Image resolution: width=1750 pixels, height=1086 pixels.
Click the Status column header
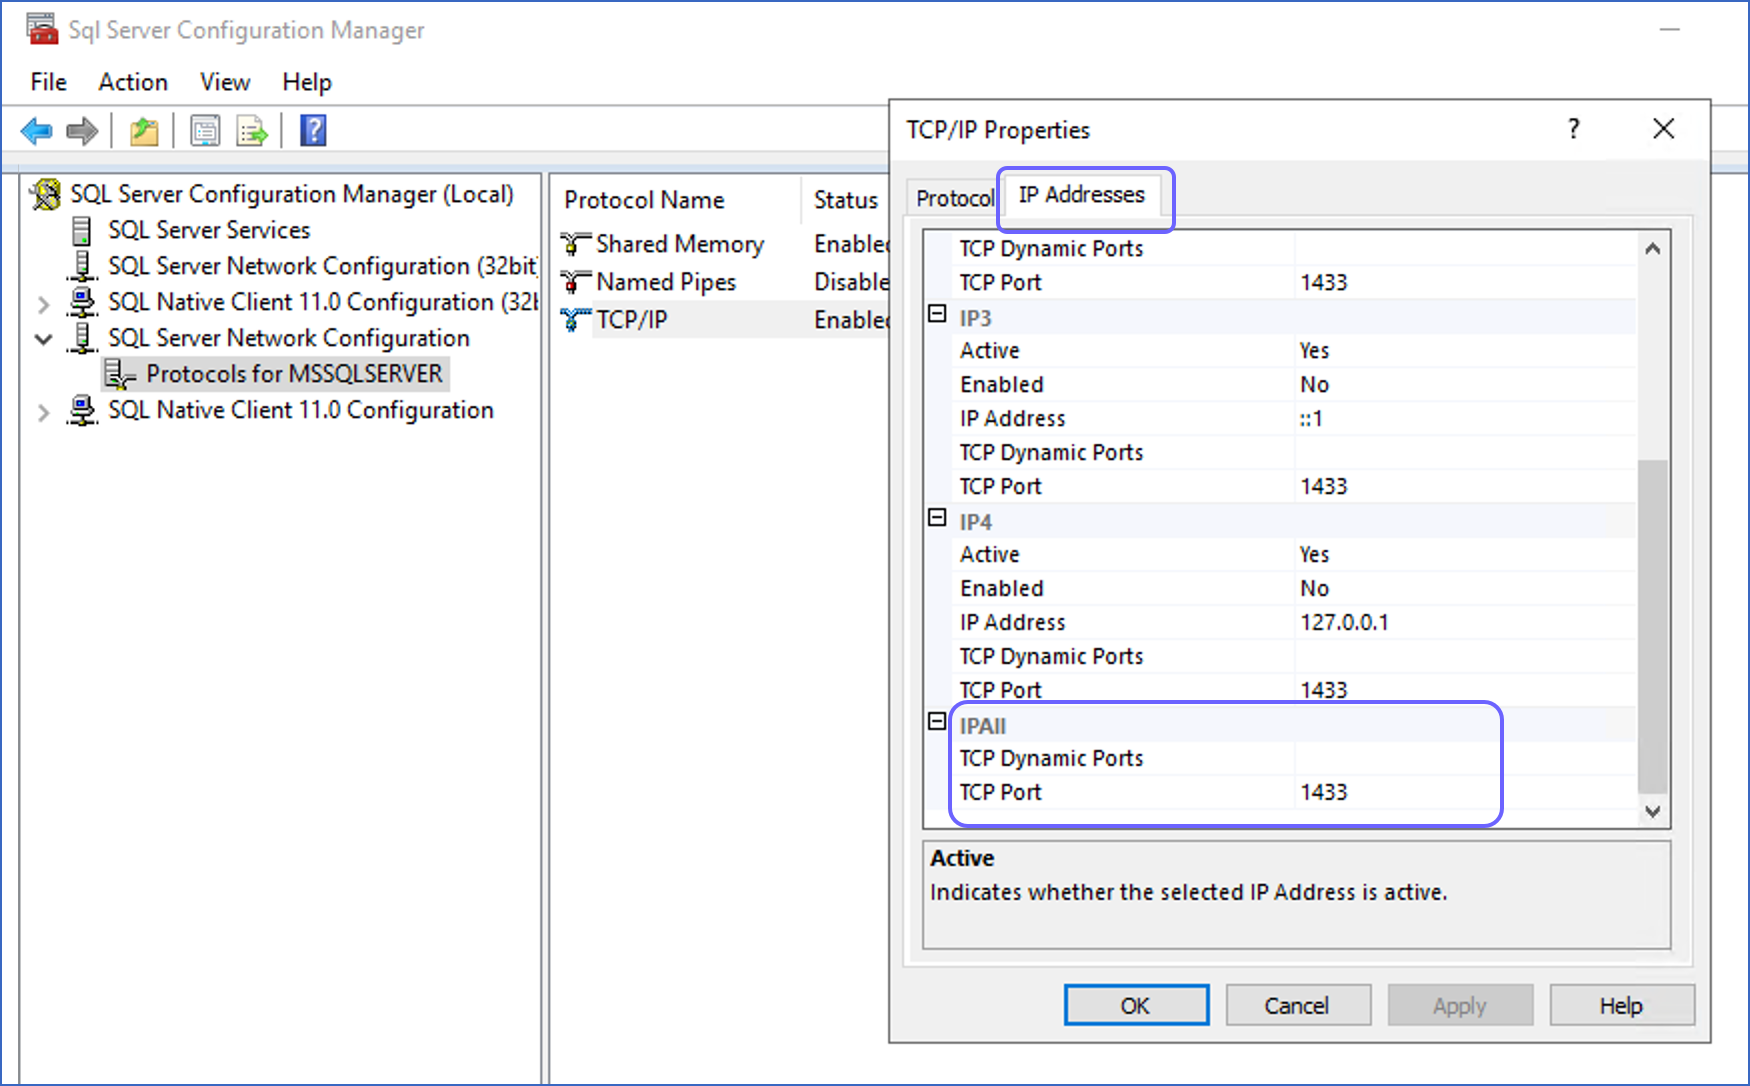coord(846,200)
